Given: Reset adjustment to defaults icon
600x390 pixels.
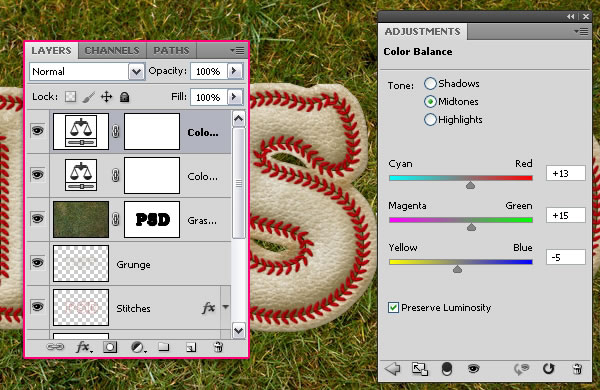Looking at the screenshot, I should (x=548, y=369).
